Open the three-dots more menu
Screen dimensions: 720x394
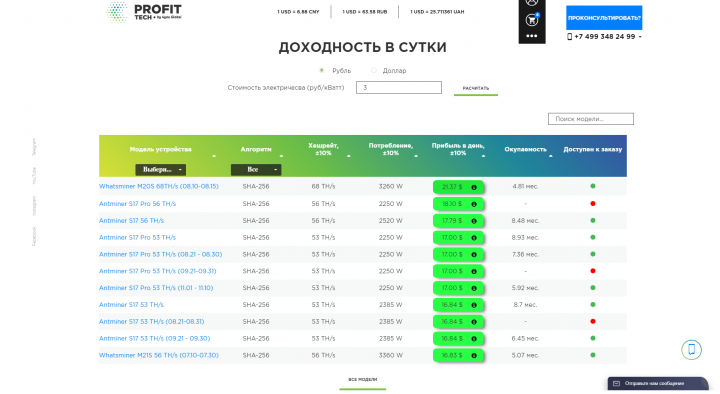pyautogui.click(x=532, y=36)
